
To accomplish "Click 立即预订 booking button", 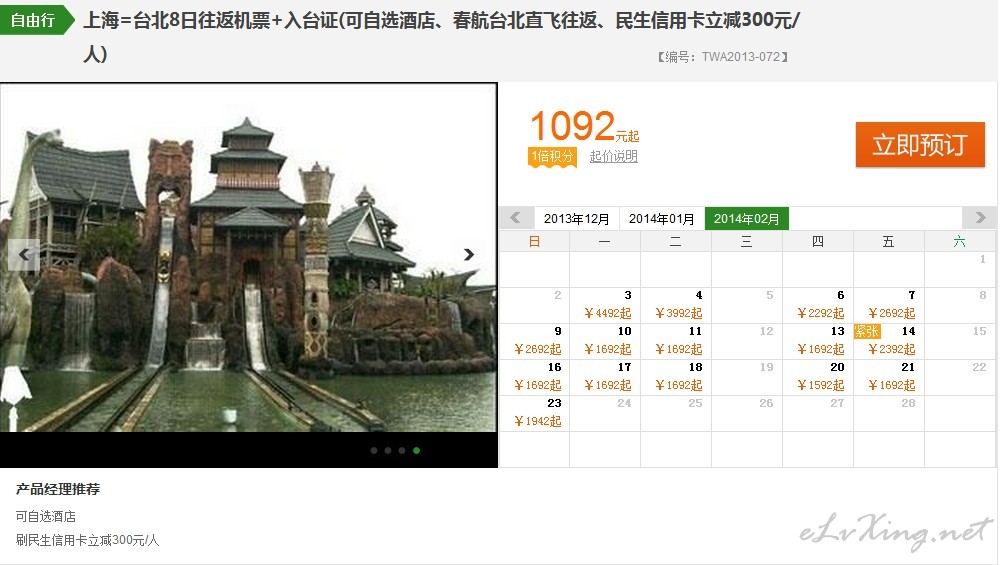I will tap(920, 145).
